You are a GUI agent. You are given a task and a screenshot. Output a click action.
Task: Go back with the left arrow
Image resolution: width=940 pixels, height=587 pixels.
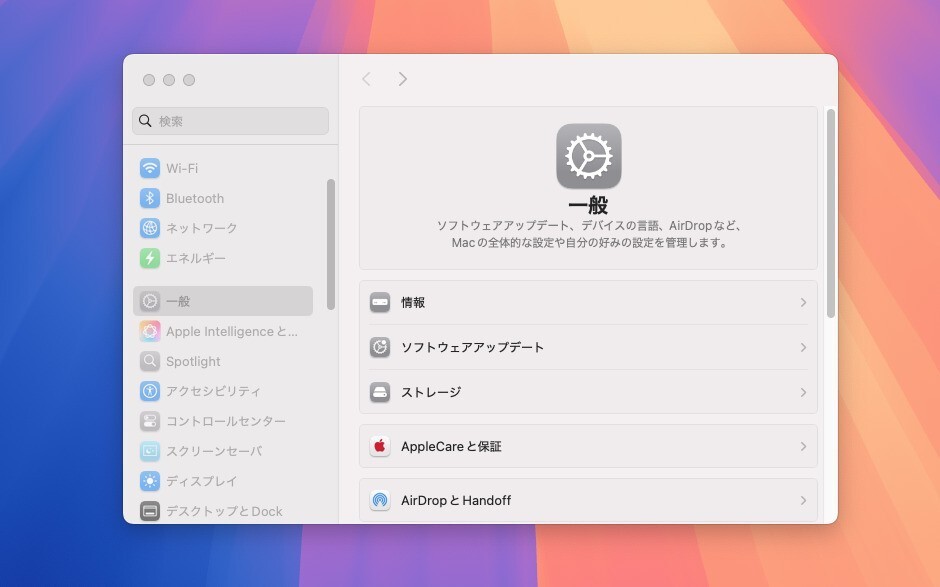pos(366,79)
